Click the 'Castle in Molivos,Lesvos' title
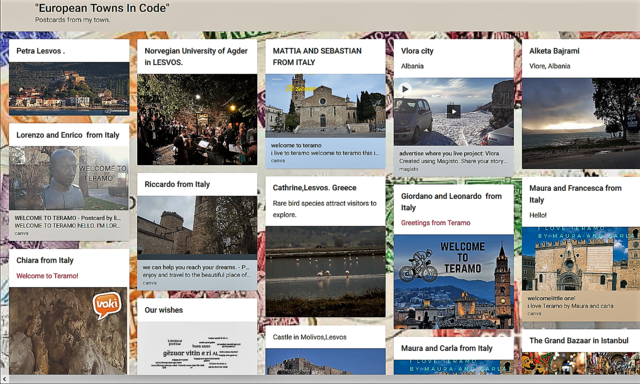 tap(309, 337)
